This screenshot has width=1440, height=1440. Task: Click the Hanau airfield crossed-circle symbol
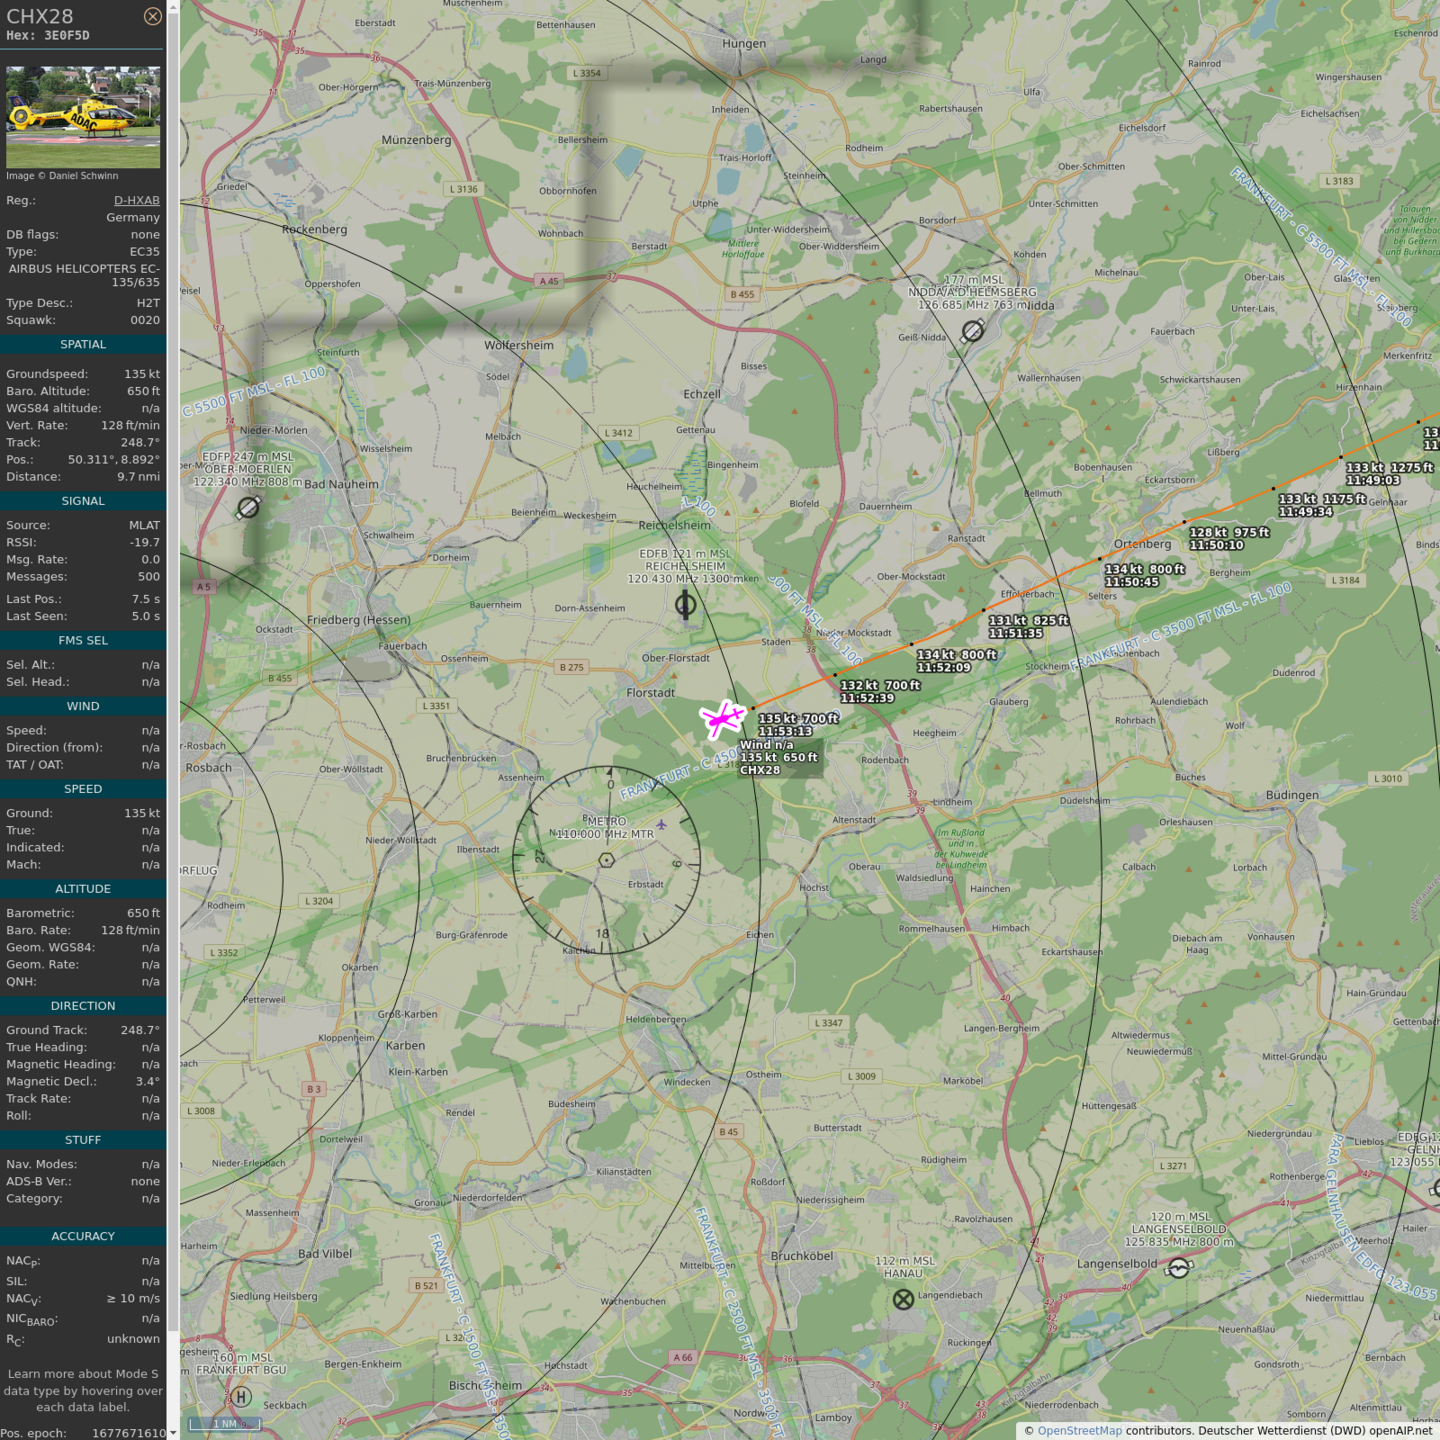tap(903, 1299)
